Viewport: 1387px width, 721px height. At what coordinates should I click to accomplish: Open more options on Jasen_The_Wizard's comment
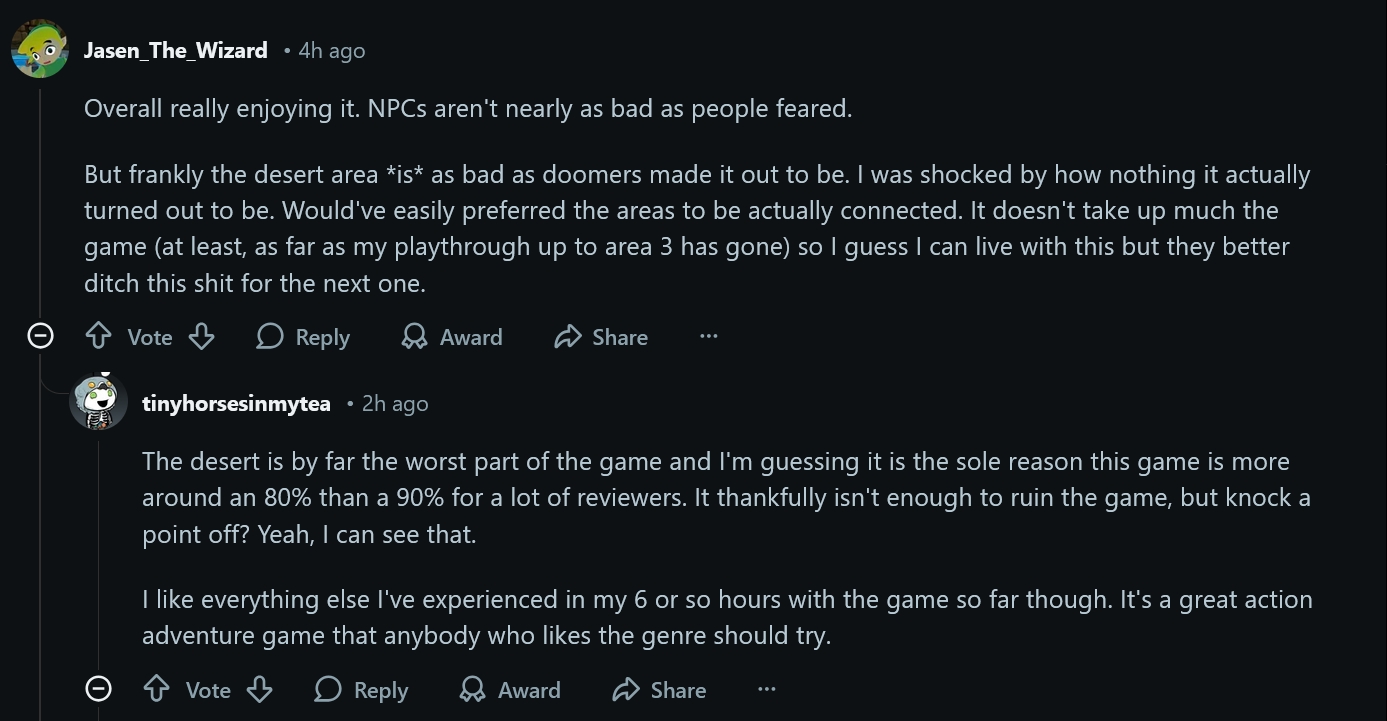[x=709, y=337]
